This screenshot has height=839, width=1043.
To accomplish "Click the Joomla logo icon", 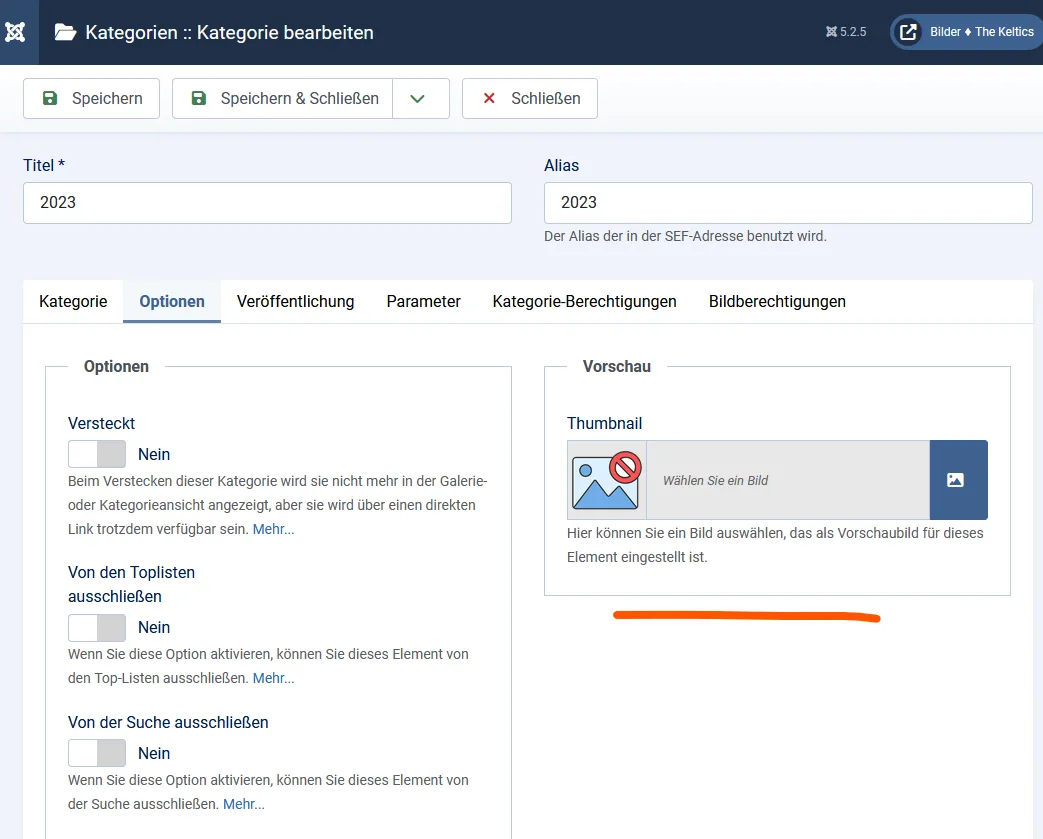I will [16, 32].
